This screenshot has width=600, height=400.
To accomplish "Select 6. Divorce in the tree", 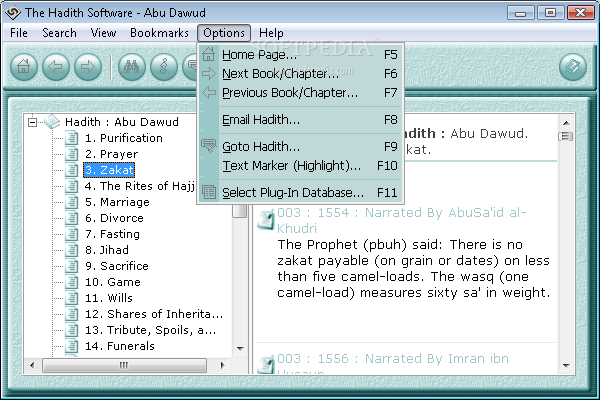I will pos(114,218).
